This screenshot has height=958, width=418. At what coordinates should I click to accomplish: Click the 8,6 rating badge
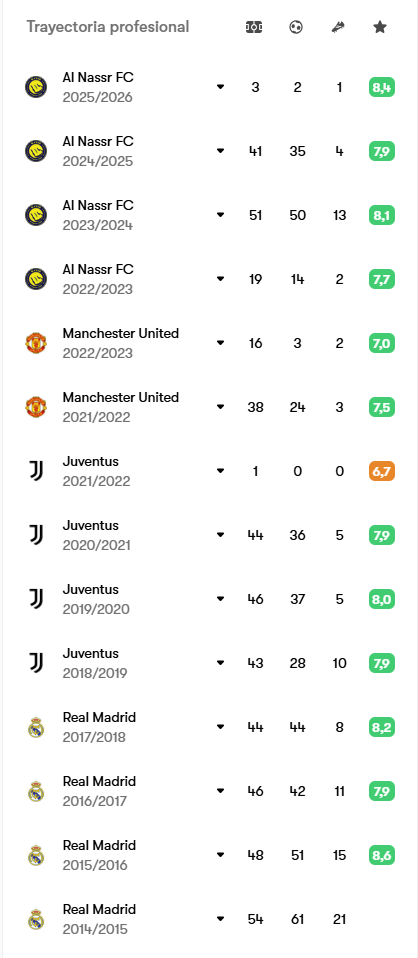tap(382, 855)
